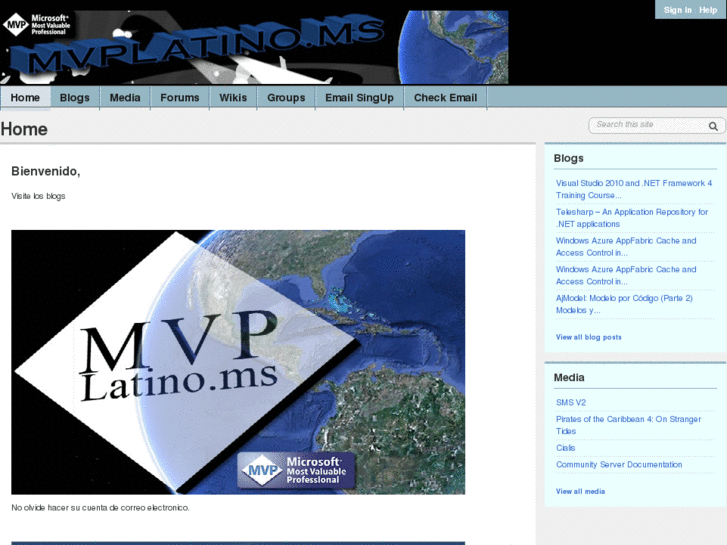
Task: Open Visual Studio 2010 Training Course post
Action: pos(634,189)
